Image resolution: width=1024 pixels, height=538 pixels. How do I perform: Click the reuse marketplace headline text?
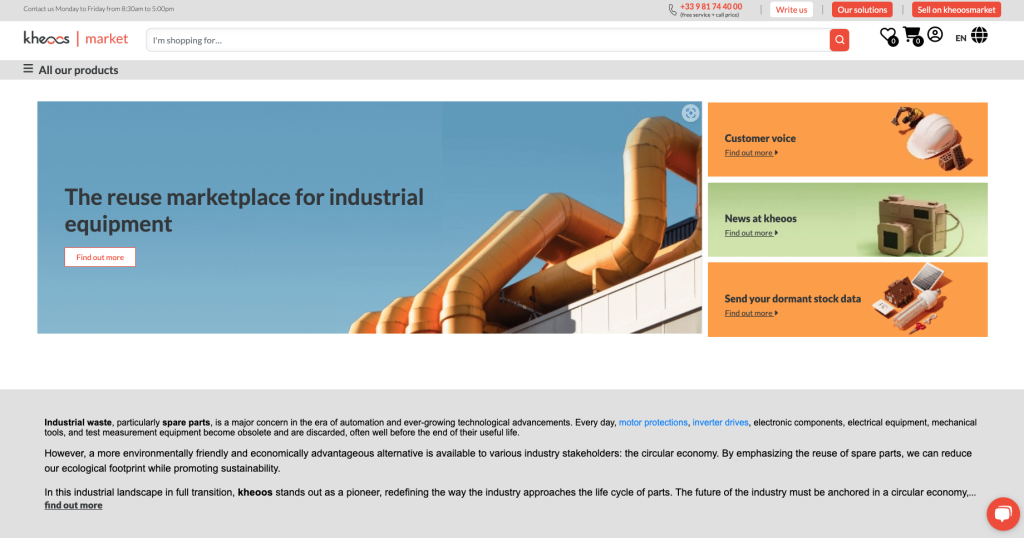point(244,210)
